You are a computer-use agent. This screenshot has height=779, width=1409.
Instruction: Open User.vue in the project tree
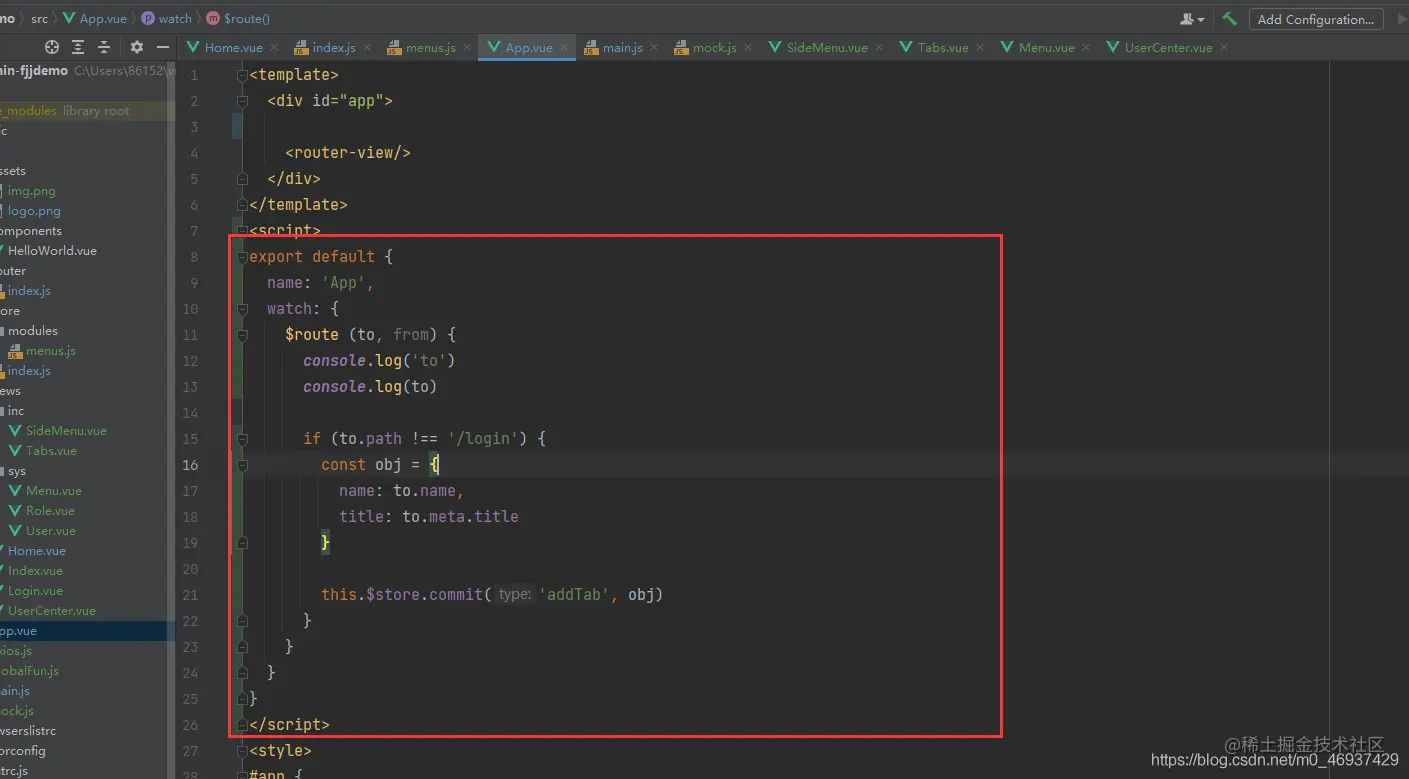42,531
